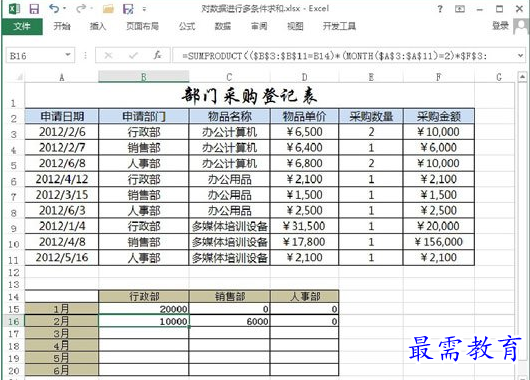Image resolution: width=530 pixels, height=380 pixels.
Task: Switch to the 插入 ribbon tab
Action: coord(98,26)
